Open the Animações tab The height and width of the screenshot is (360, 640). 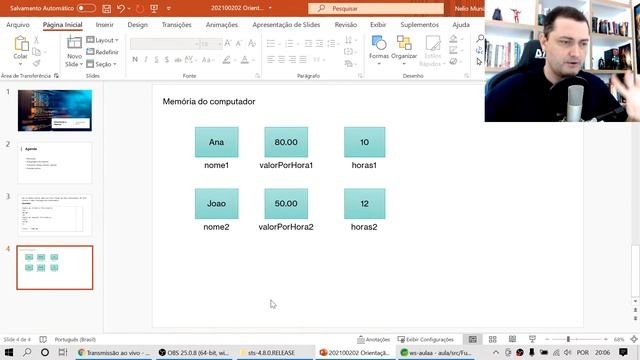[x=222, y=25]
